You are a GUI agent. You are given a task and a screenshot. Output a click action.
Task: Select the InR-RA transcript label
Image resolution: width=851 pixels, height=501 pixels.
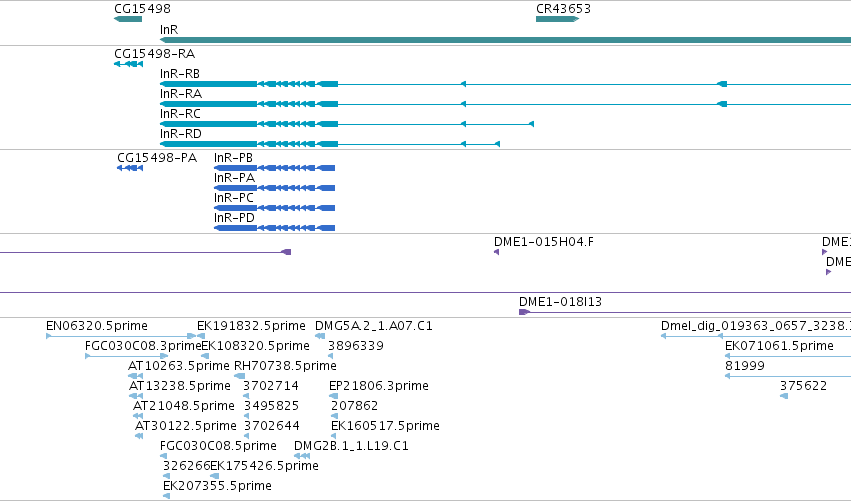[181, 94]
